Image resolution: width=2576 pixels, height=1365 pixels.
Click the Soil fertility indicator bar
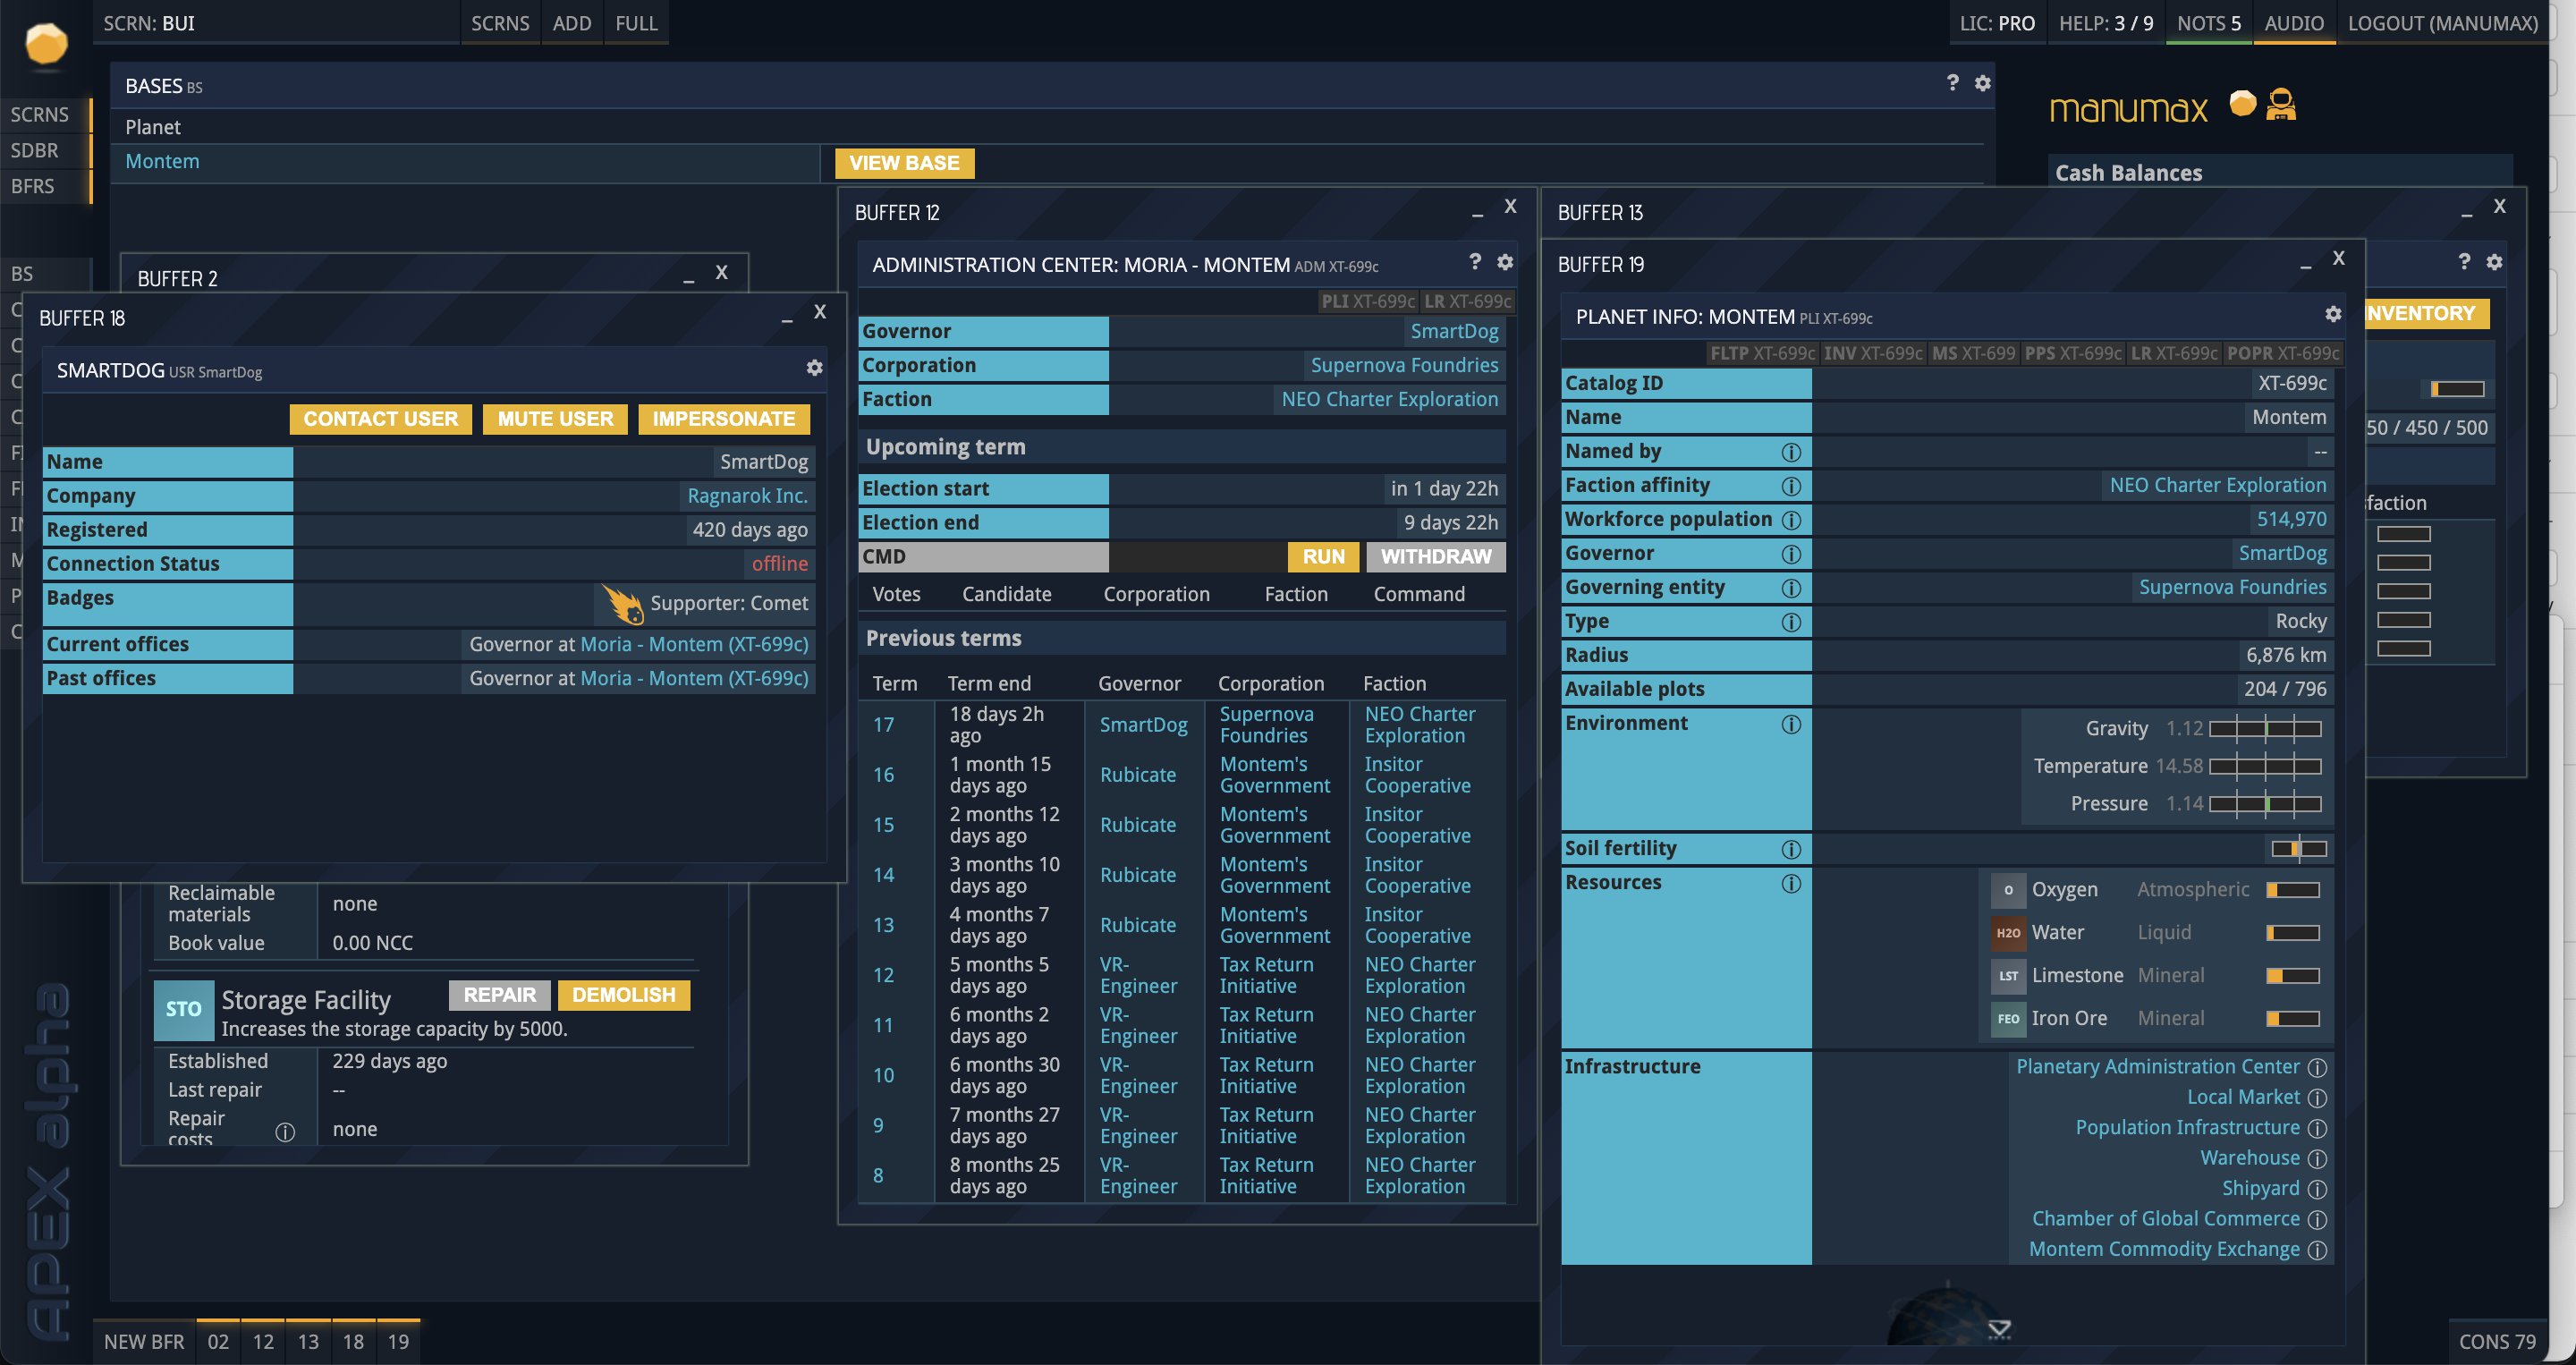tap(2298, 849)
